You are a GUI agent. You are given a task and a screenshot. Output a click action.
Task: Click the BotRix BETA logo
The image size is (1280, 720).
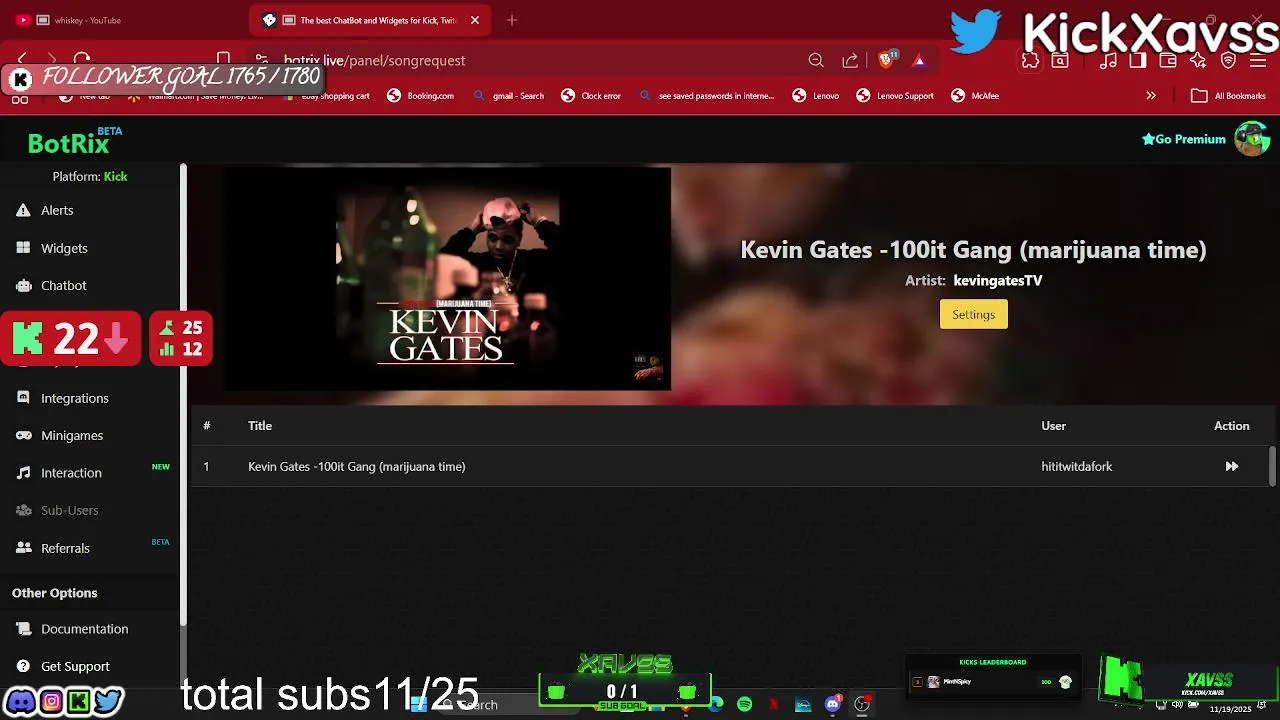tap(74, 142)
